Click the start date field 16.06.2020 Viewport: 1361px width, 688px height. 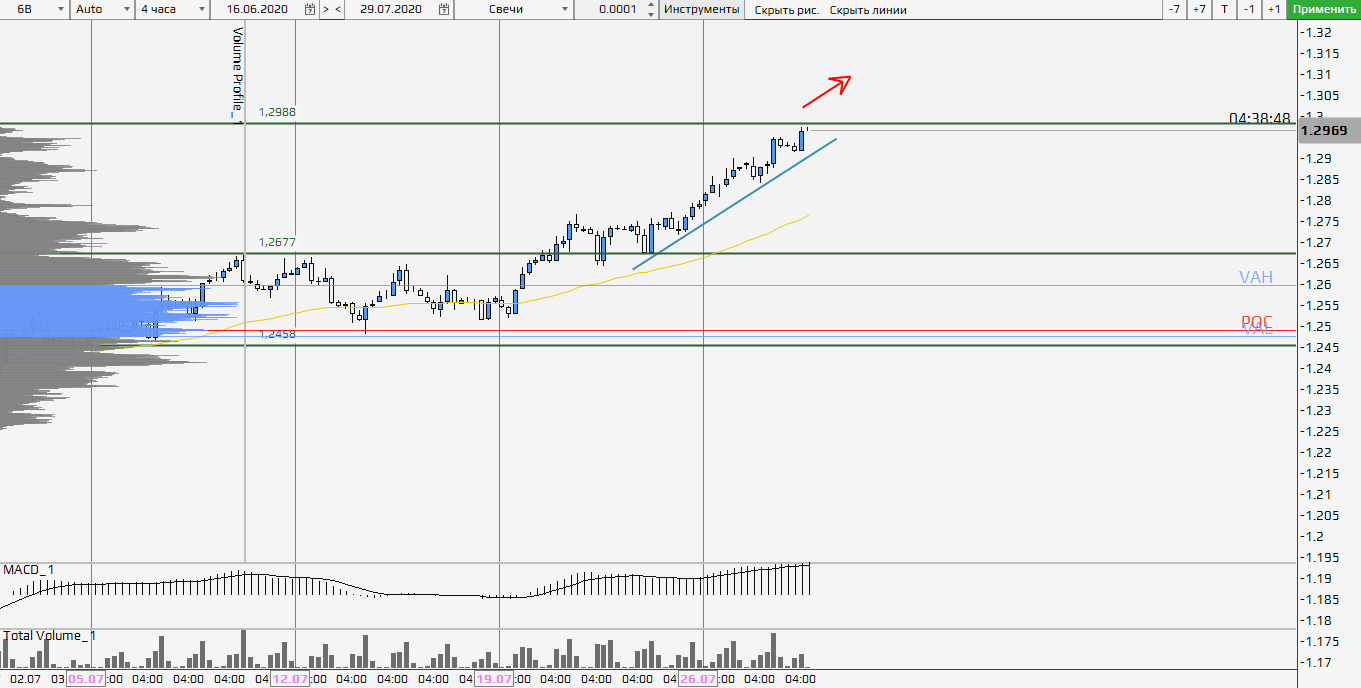(259, 9)
